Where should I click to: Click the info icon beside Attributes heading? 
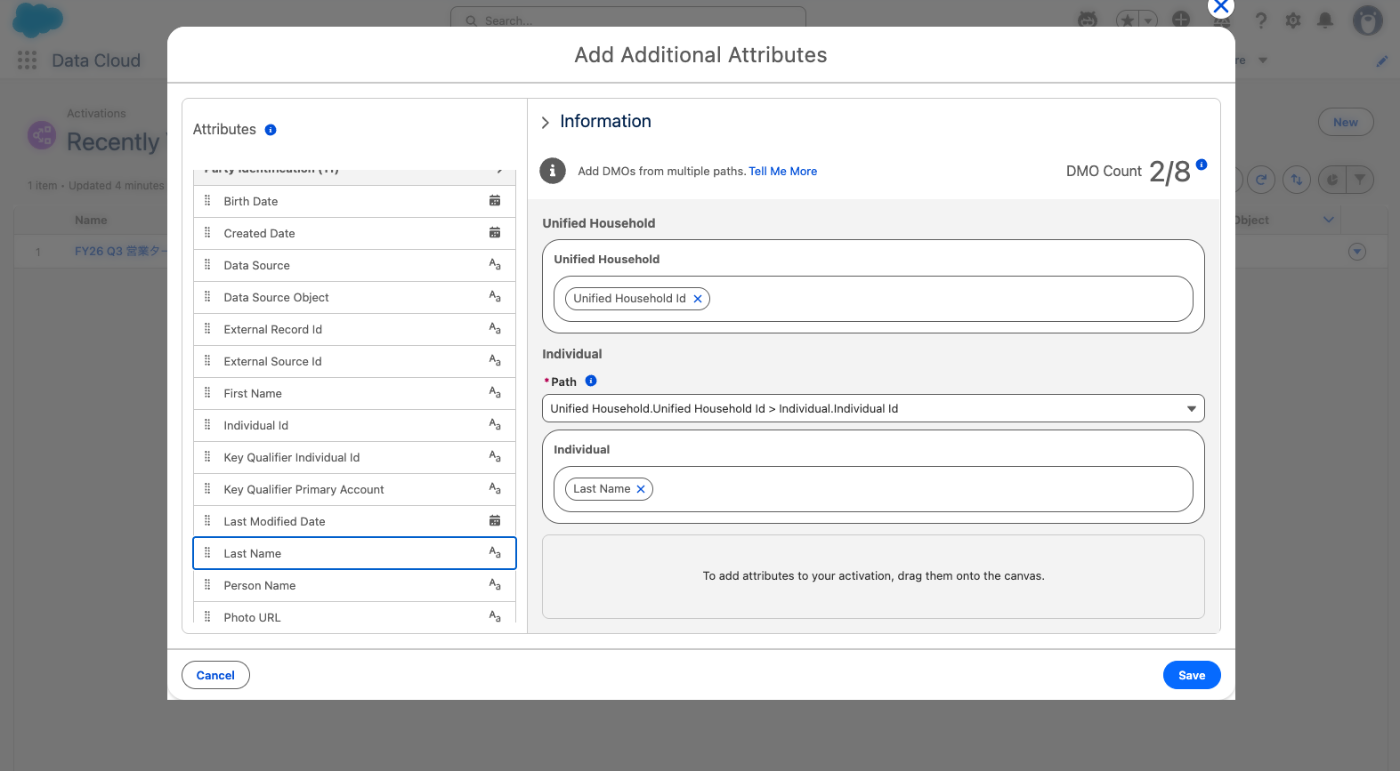(271, 130)
